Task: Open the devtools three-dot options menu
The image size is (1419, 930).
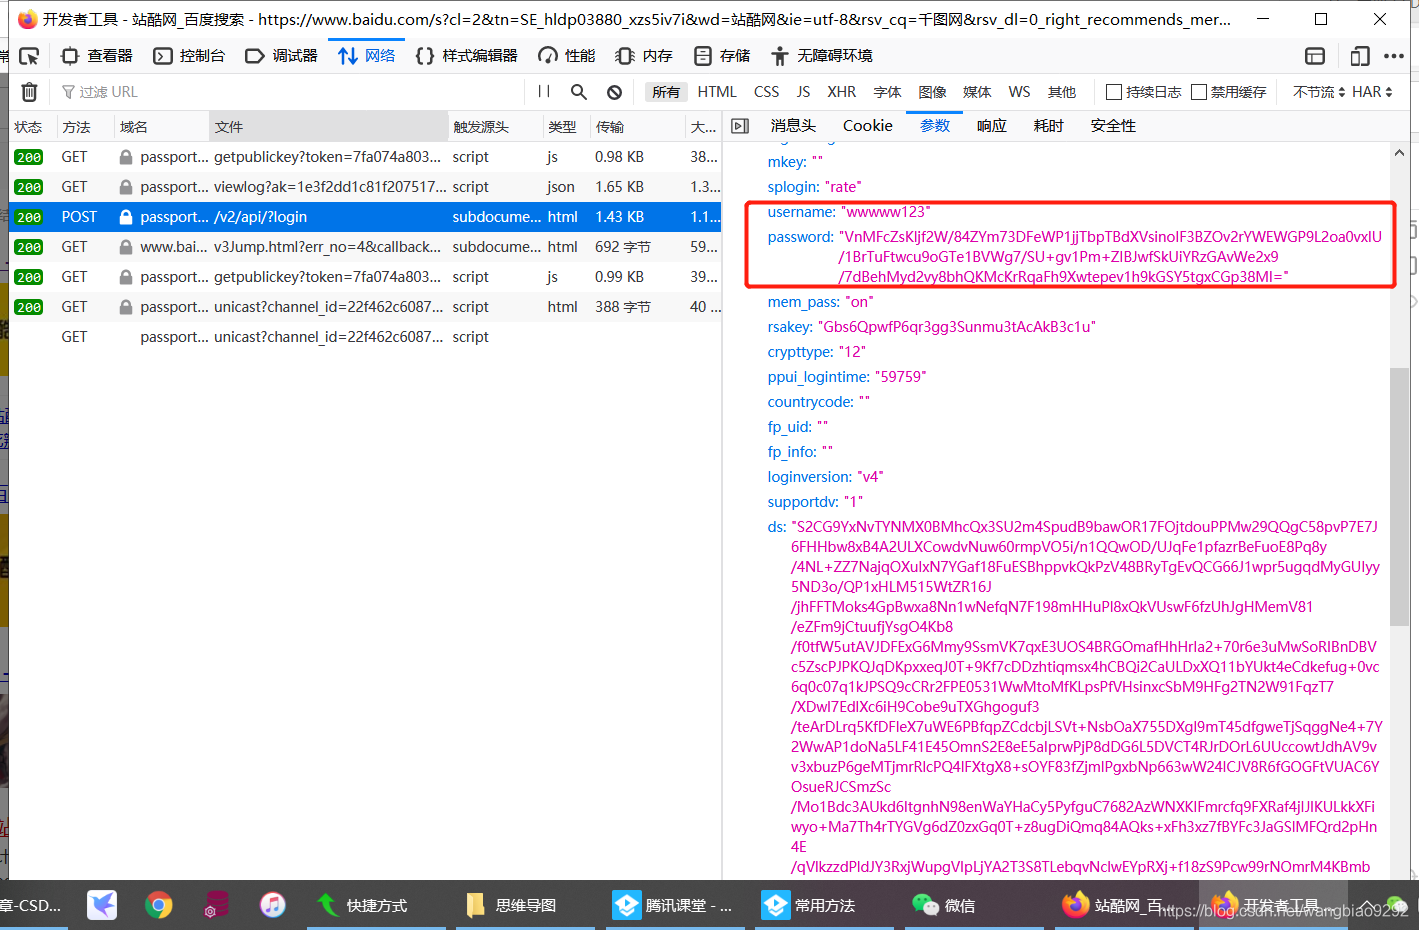Action: (x=1394, y=56)
